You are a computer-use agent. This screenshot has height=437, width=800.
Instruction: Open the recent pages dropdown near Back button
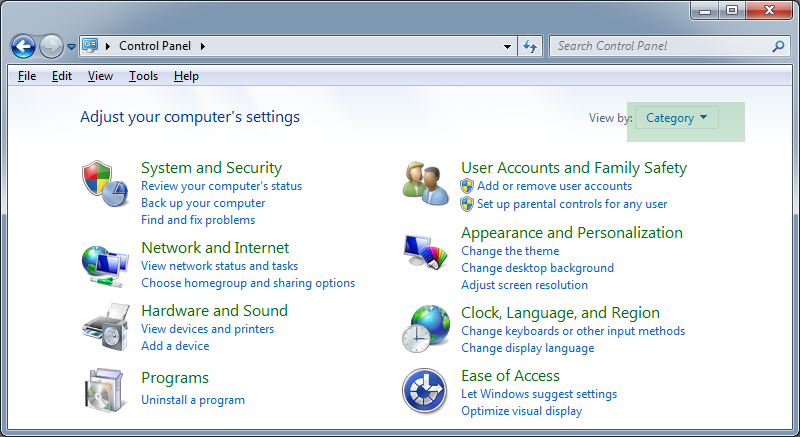coord(71,46)
